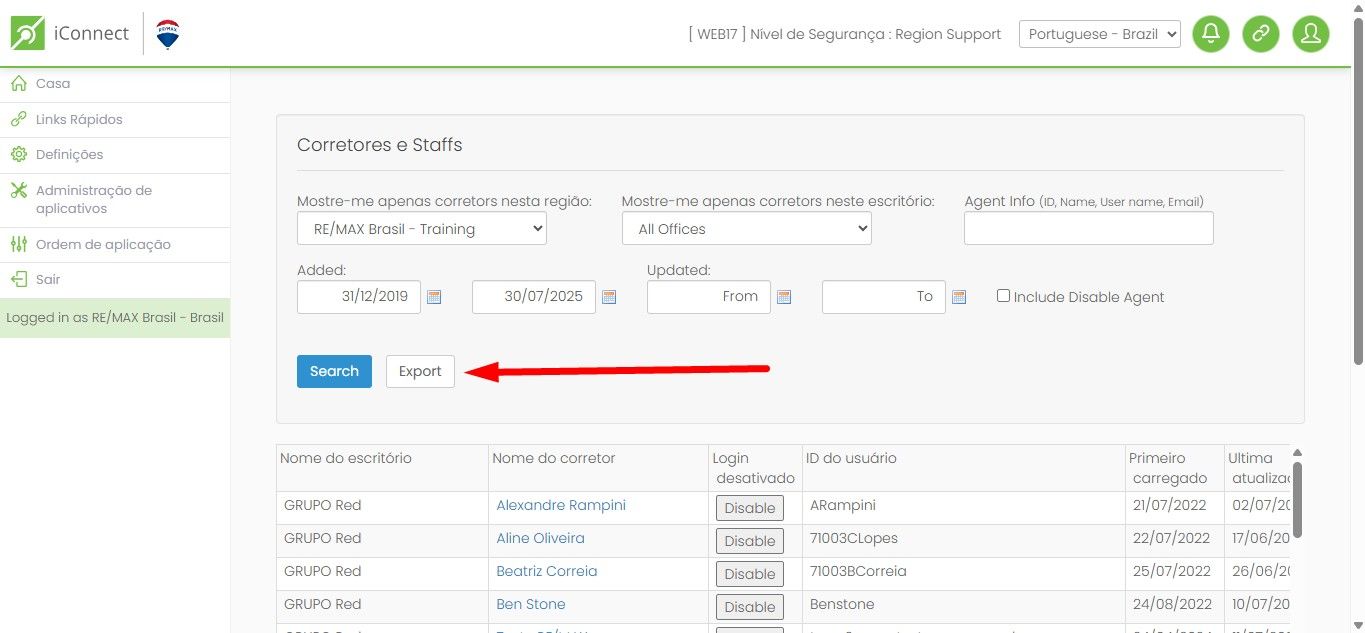Click the Added date field 31/12/2019

click(x=359, y=297)
